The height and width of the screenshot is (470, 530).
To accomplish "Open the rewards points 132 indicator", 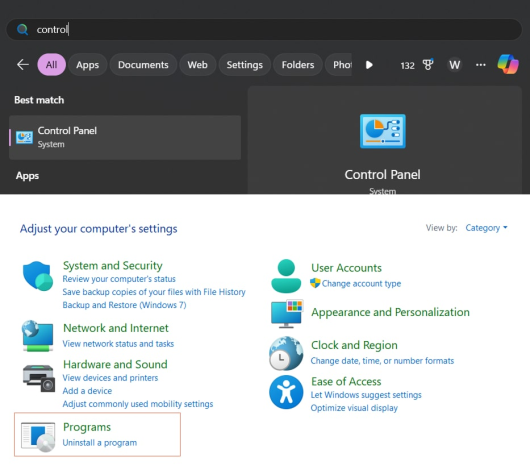I will click(x=407, y=65).
